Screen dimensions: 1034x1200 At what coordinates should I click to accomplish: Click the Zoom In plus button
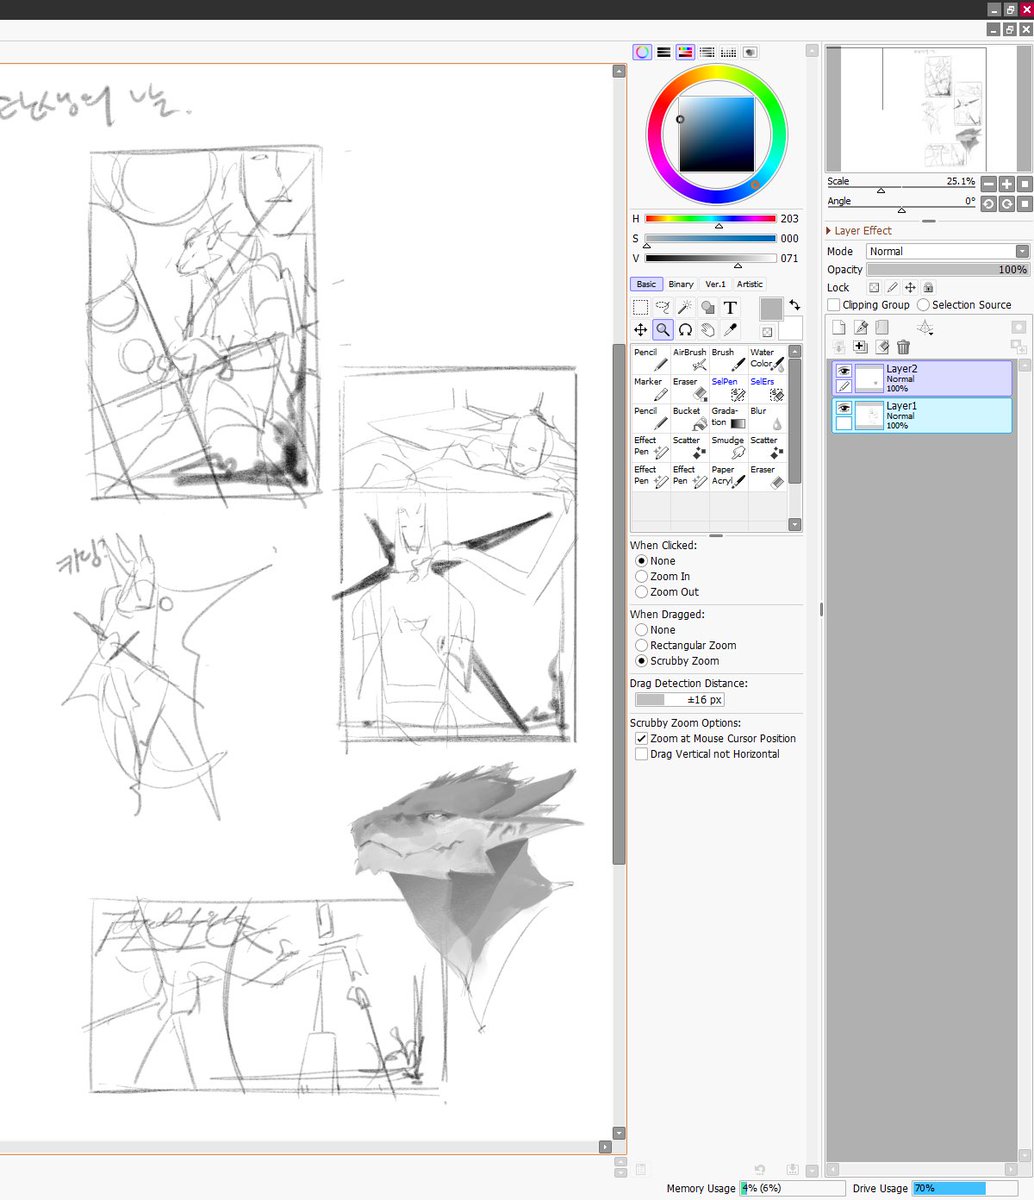(1007, 184)
